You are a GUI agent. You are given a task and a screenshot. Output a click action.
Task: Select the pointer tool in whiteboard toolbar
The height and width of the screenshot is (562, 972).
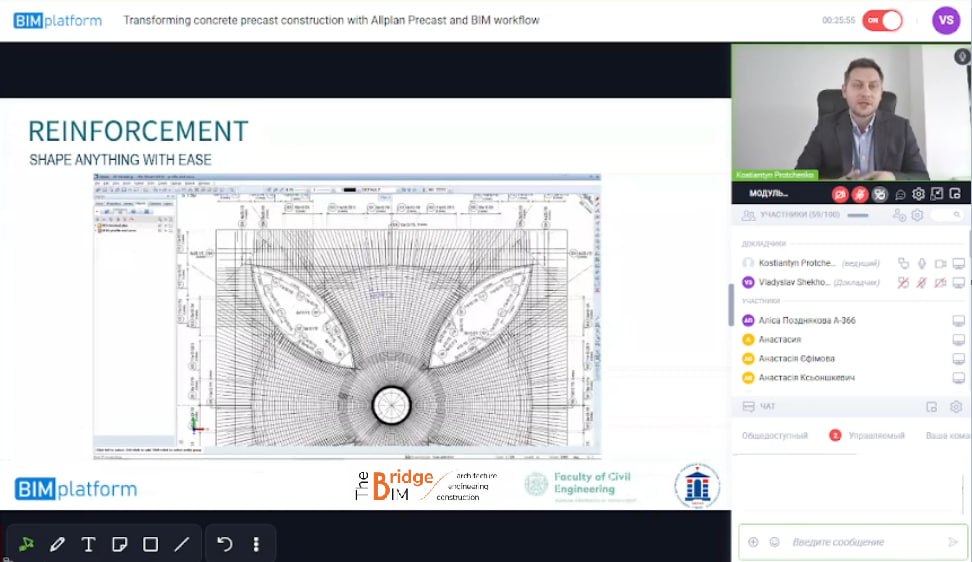pyautogui.click(x=26, y=544)
